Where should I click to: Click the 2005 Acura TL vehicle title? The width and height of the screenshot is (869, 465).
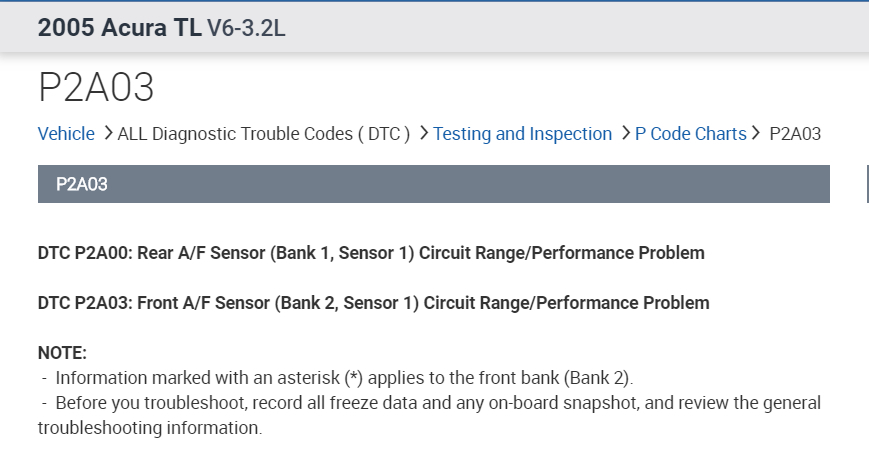click(118, 27)
